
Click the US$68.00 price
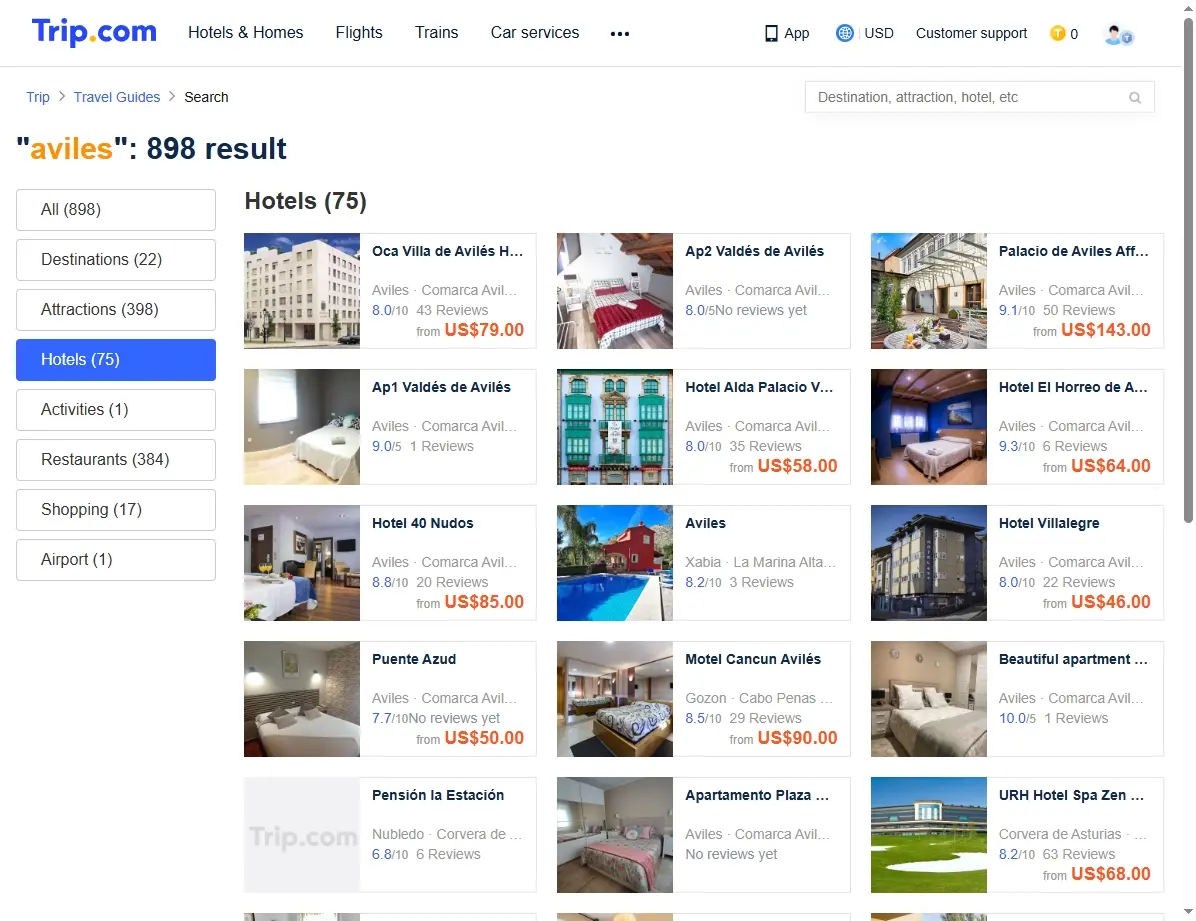tap(1111, 874)
